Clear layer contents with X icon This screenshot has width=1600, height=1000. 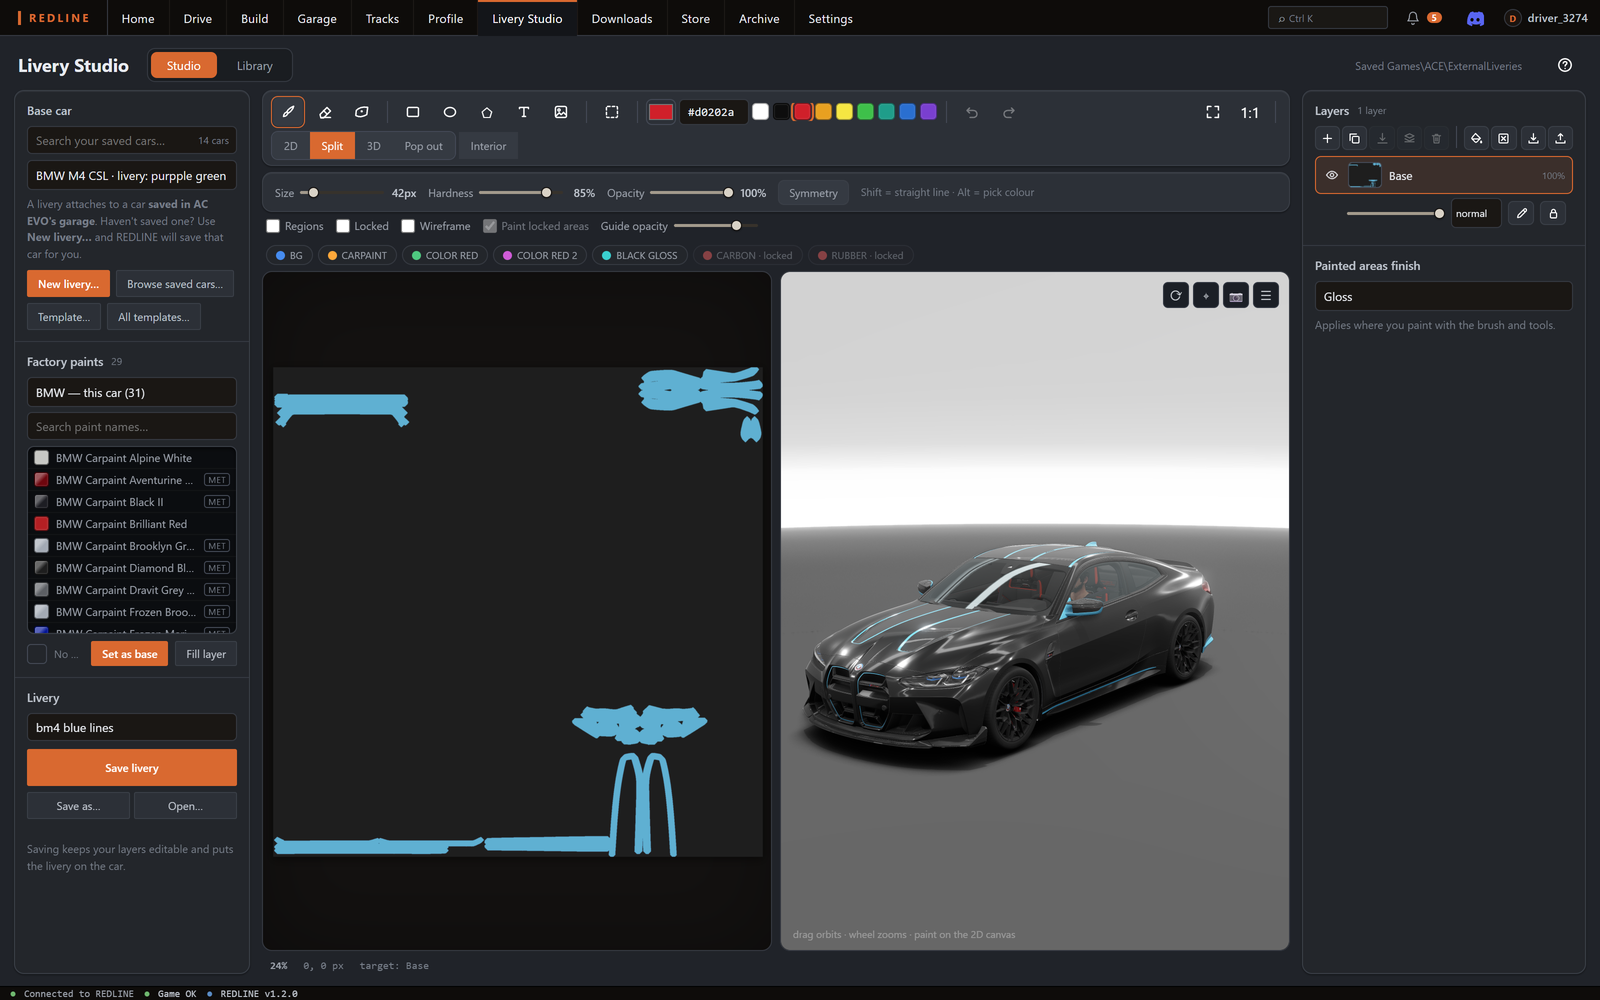pos(1503,138)
